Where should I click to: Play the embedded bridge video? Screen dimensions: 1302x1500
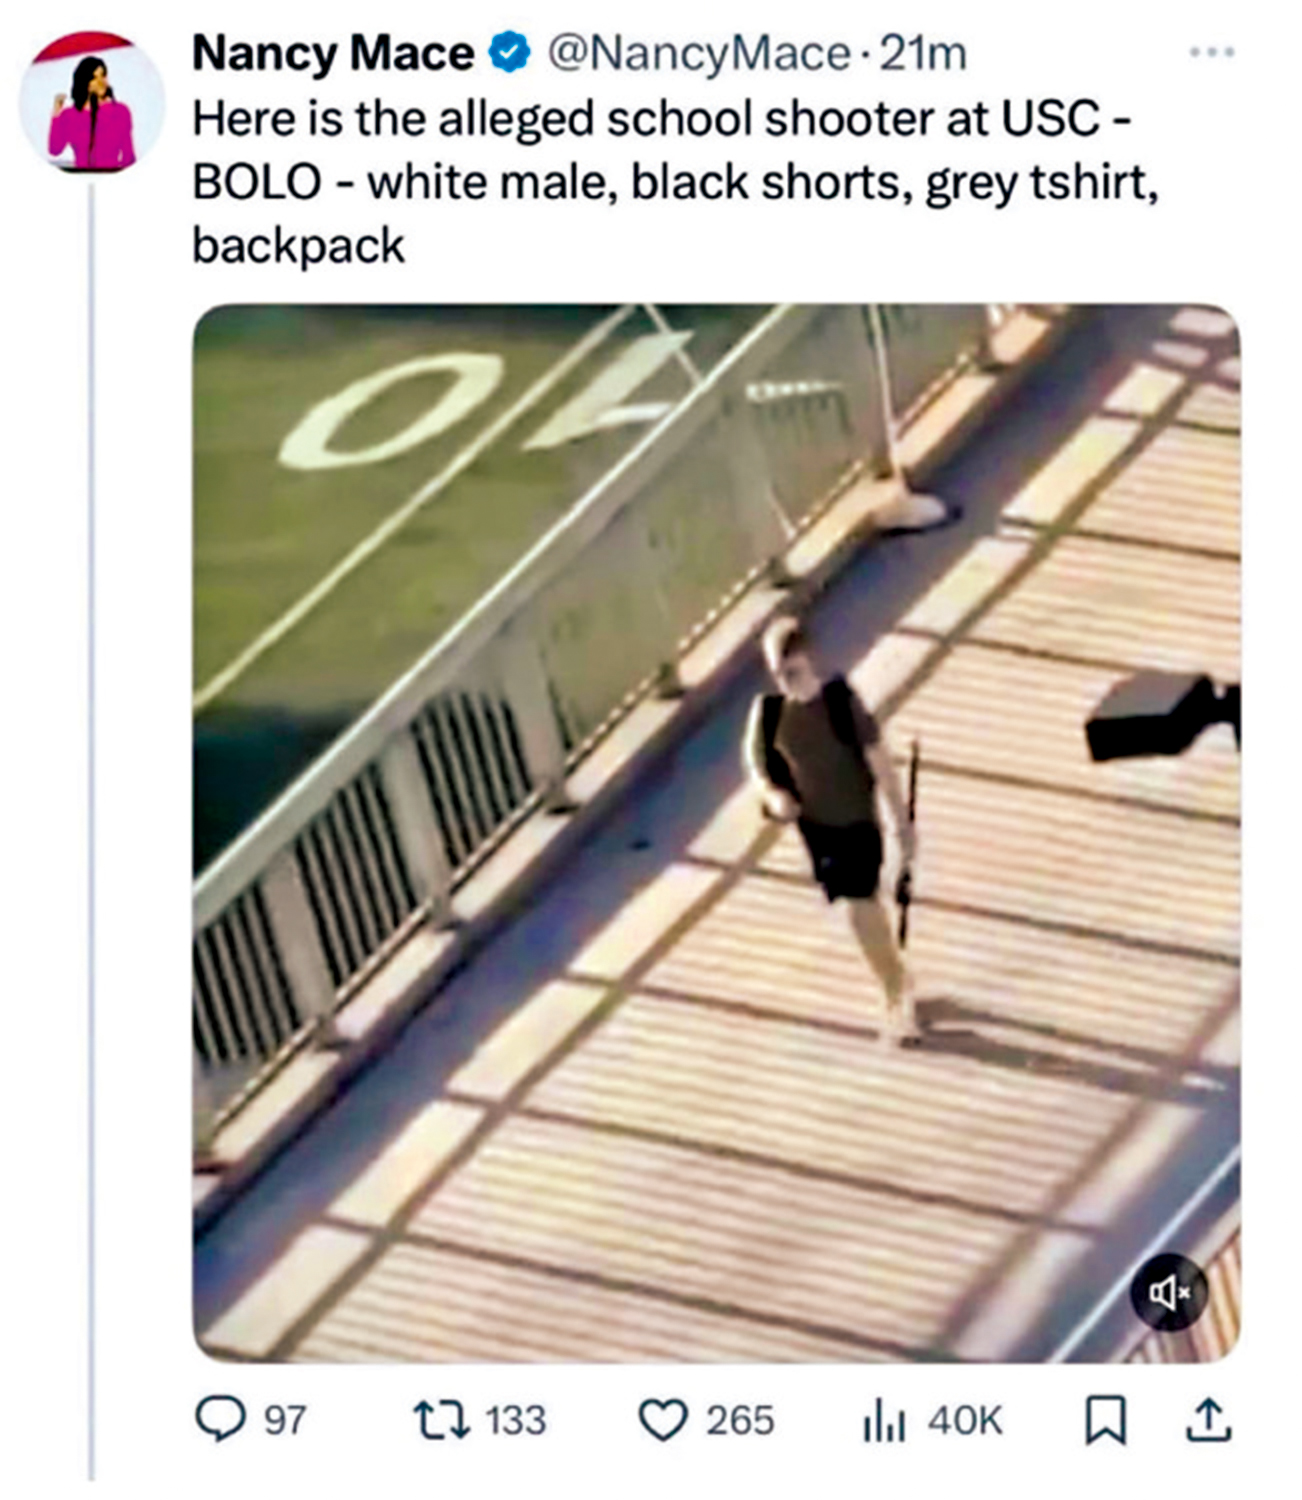[716, 833]
